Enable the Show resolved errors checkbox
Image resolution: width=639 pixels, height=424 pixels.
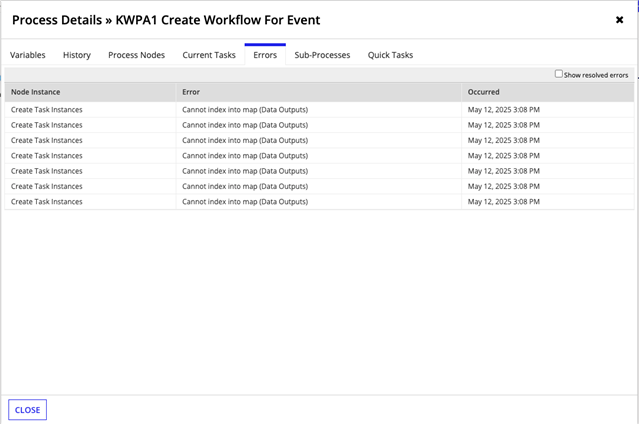(x=559, y=74)
